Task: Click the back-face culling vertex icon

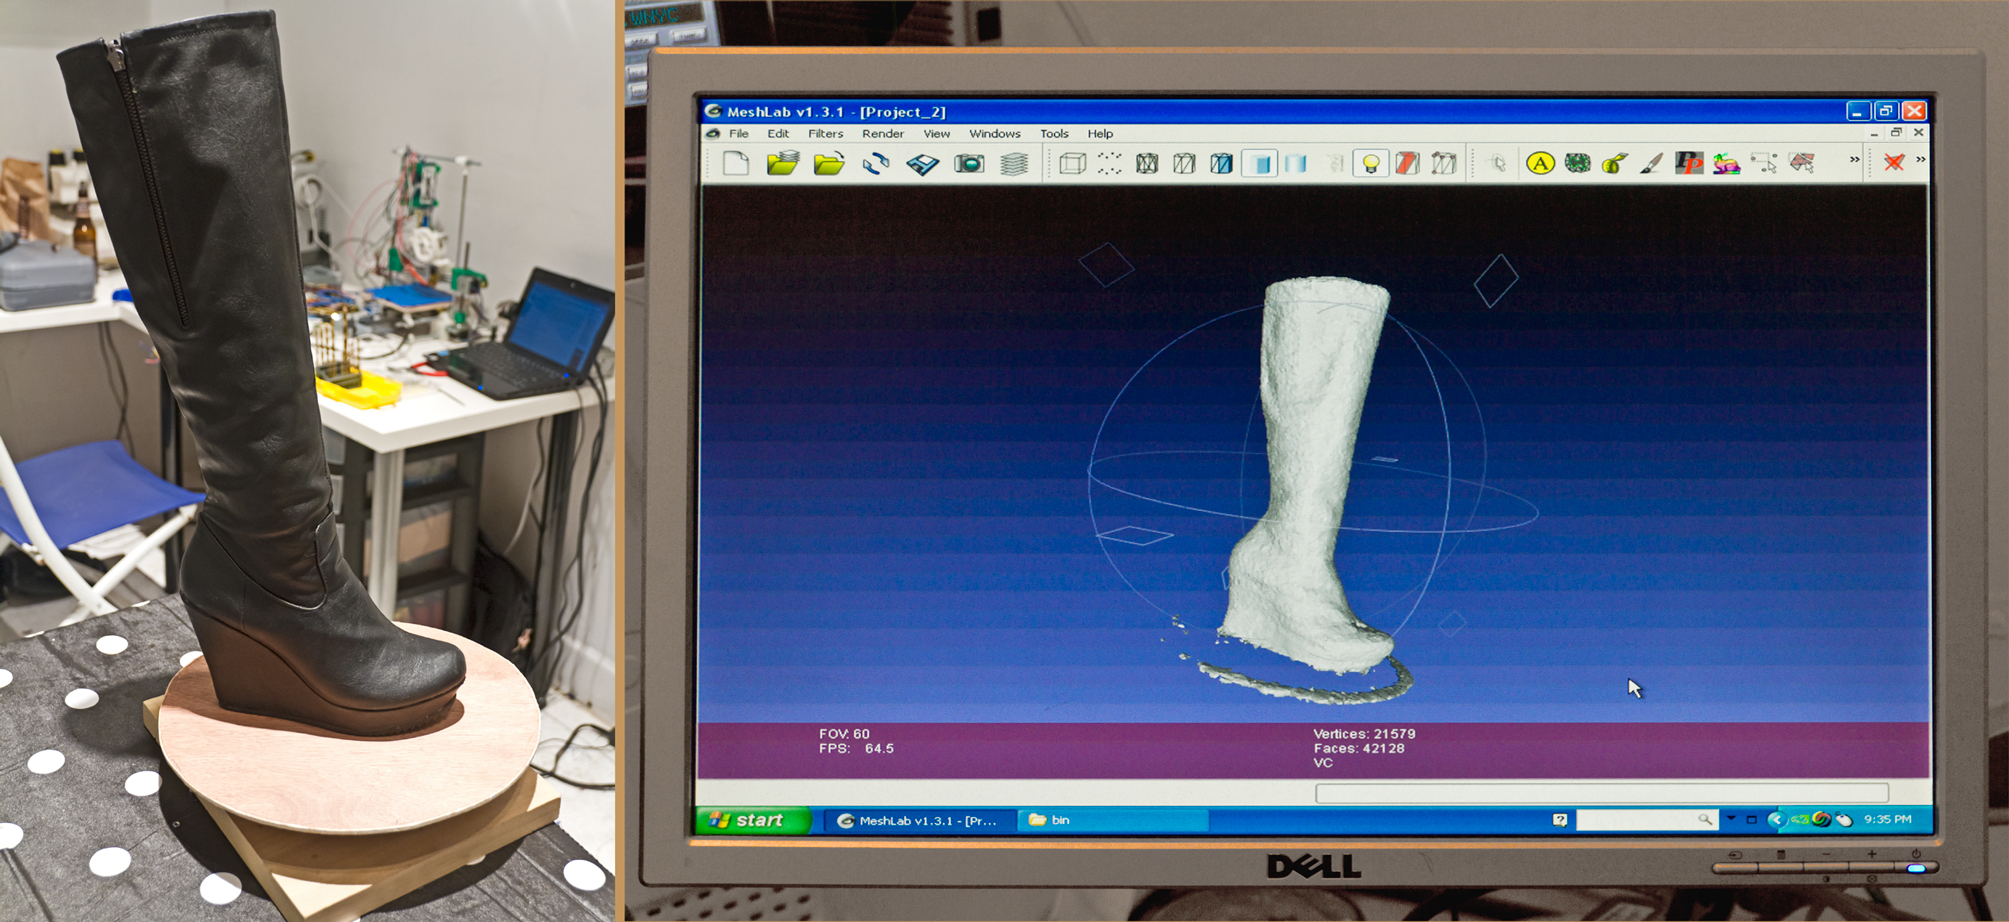Action: click(x=1444, y=163)
